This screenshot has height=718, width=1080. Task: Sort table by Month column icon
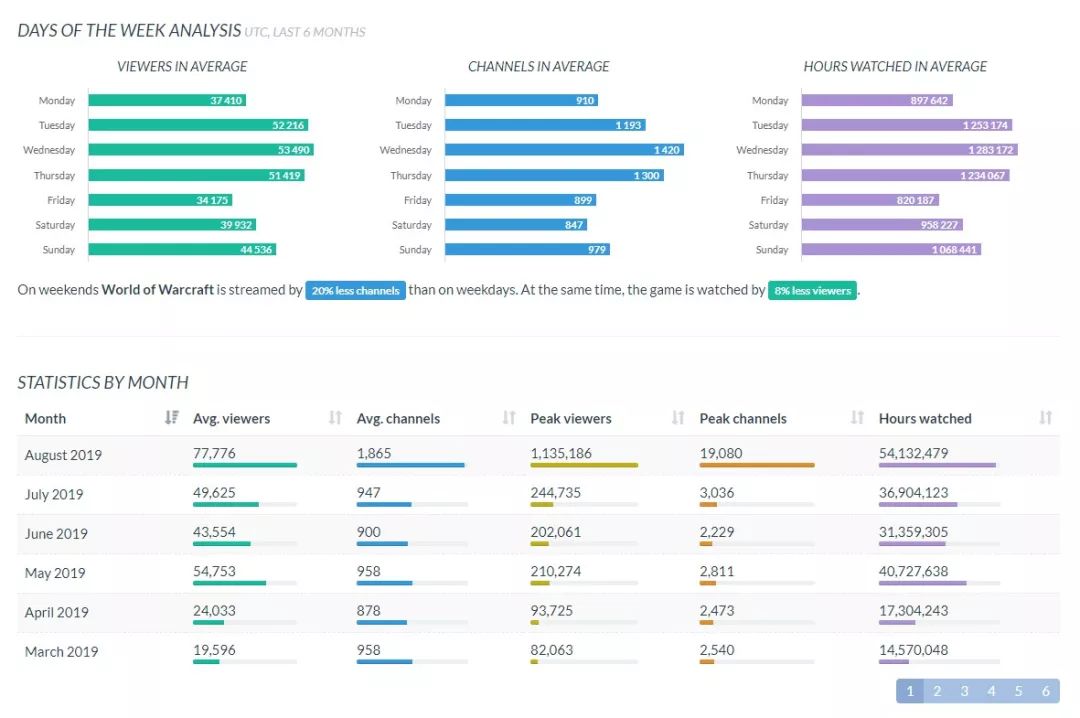click(x=172, y=418)
